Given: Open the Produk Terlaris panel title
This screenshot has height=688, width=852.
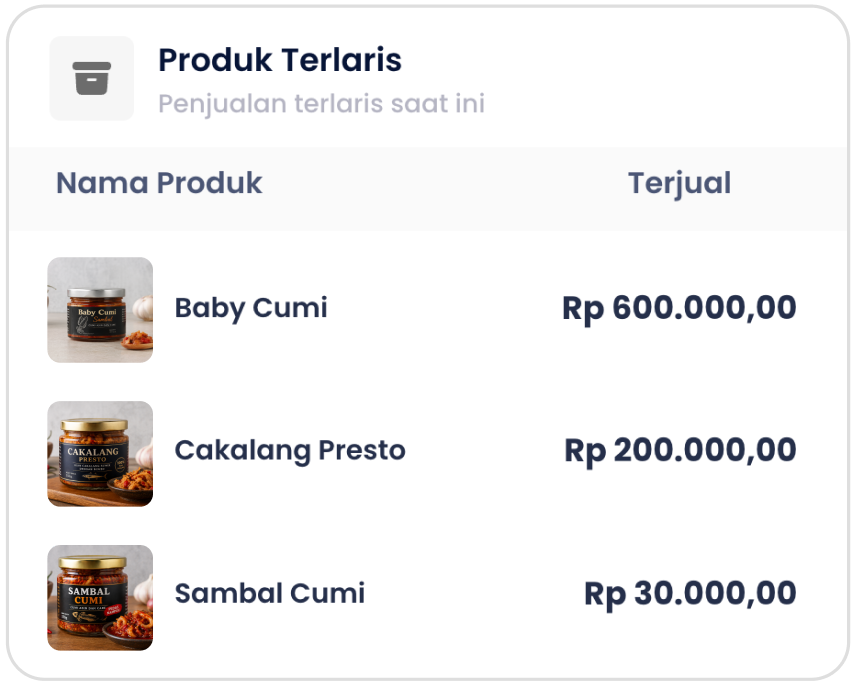Looking at the screenshot, I should [x=279, y=60].
